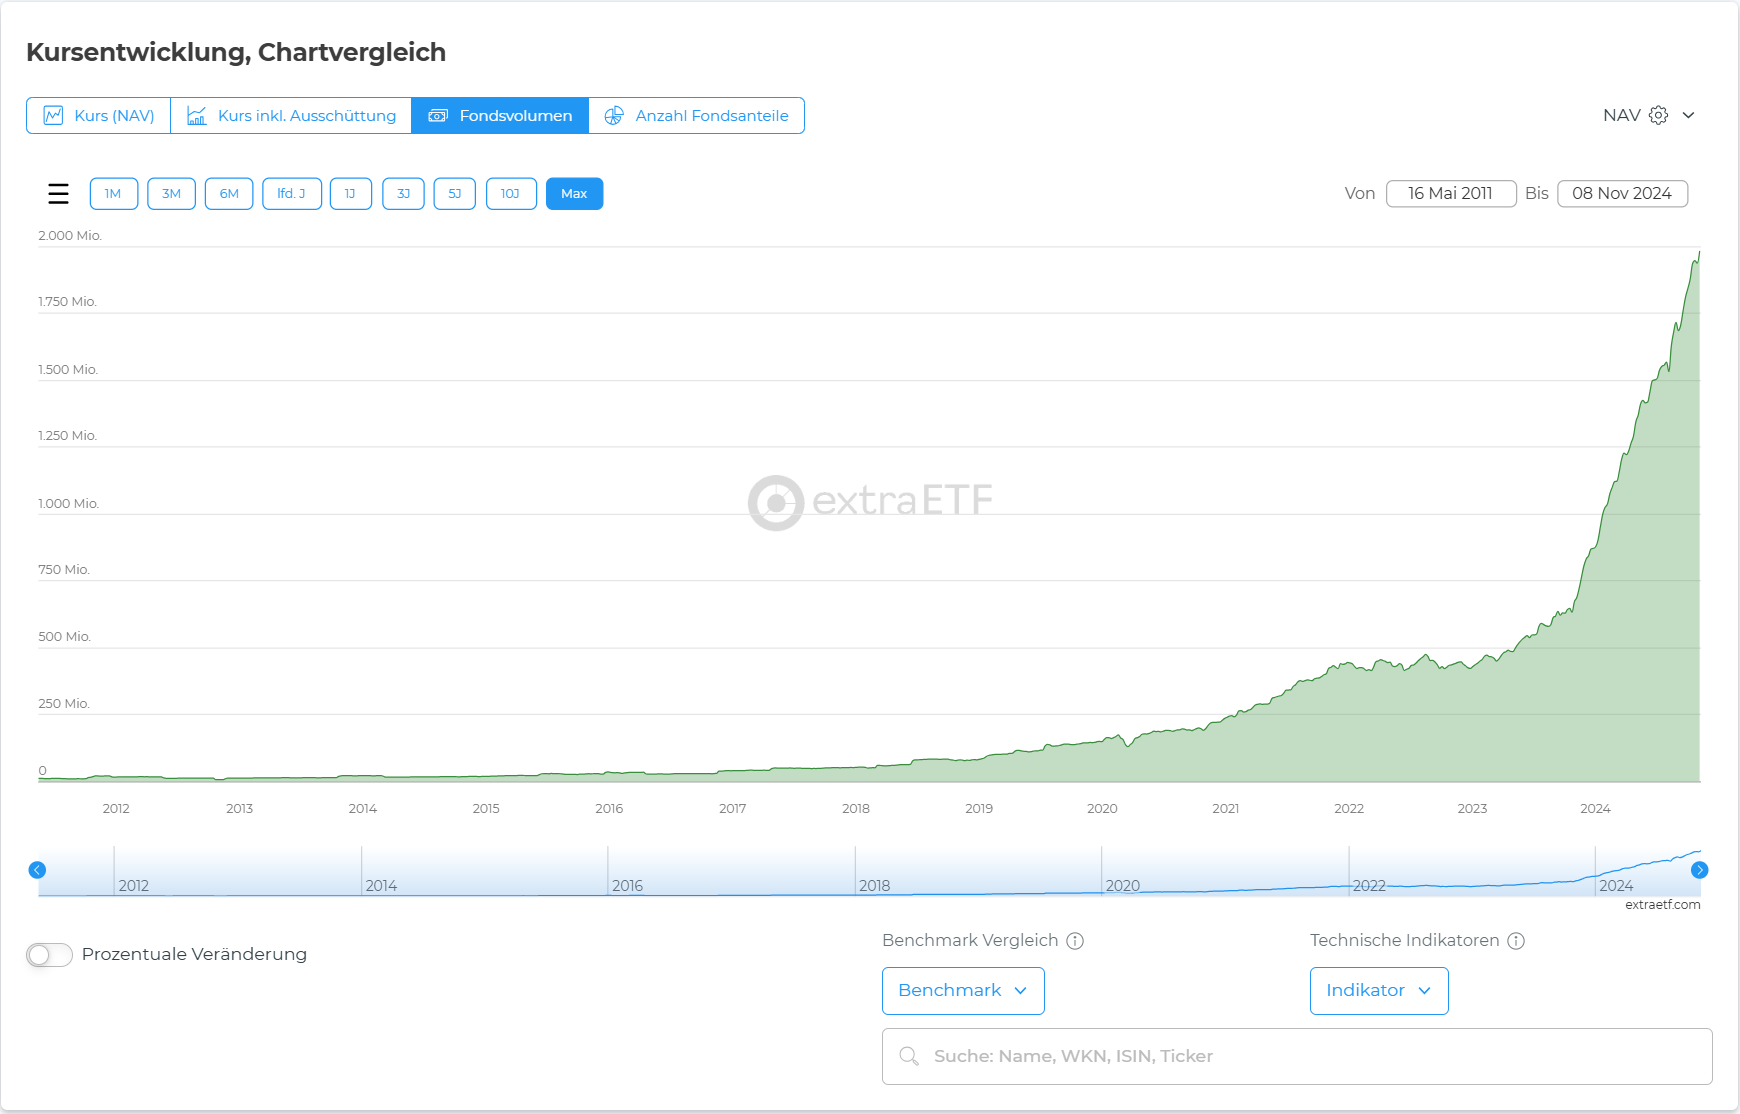Click the Technische Indikatoren info icon
The image size is (1740, 1114).
pyautogui.click(x=1516, y=941)
